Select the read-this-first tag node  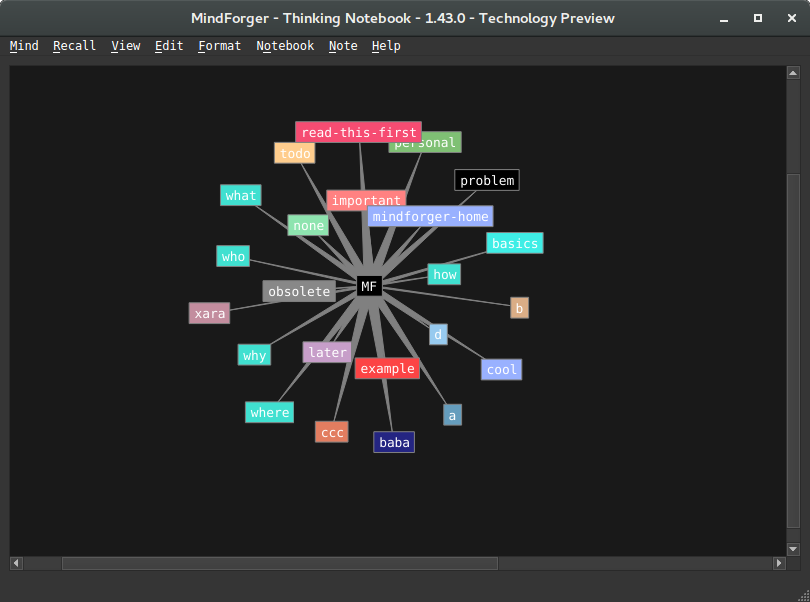[358, 132]
